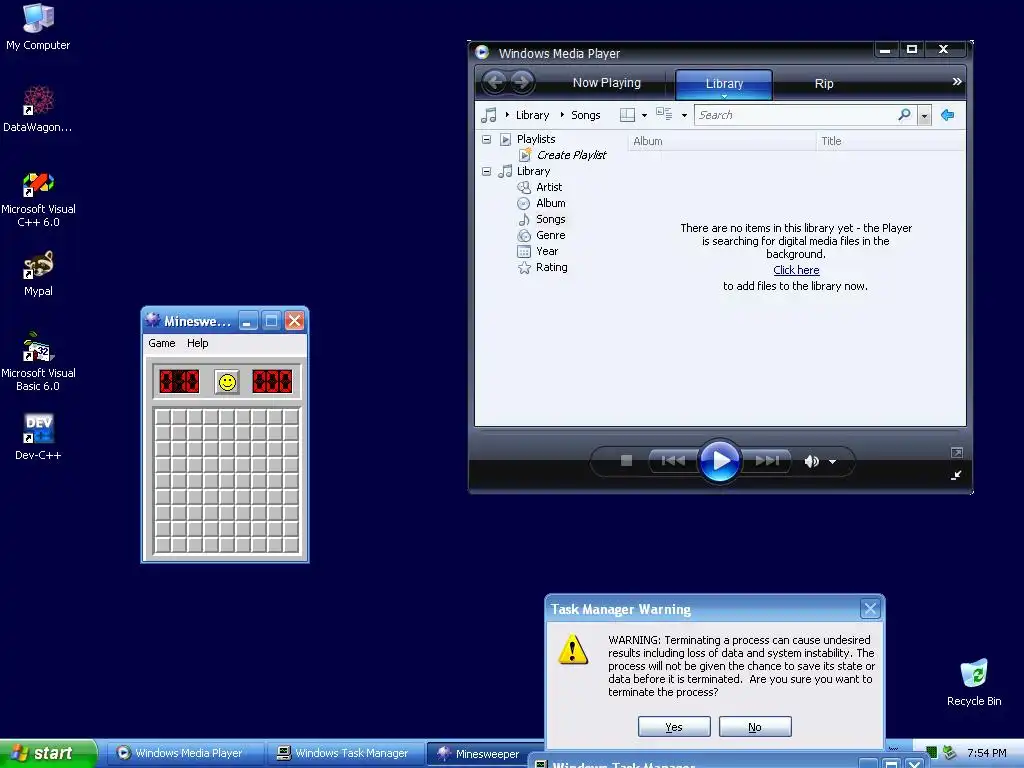The width and height of the screenshot is (1024, 768).
Task: Expand the Songs breadcrumb arrow
Action: pos(562,115)
